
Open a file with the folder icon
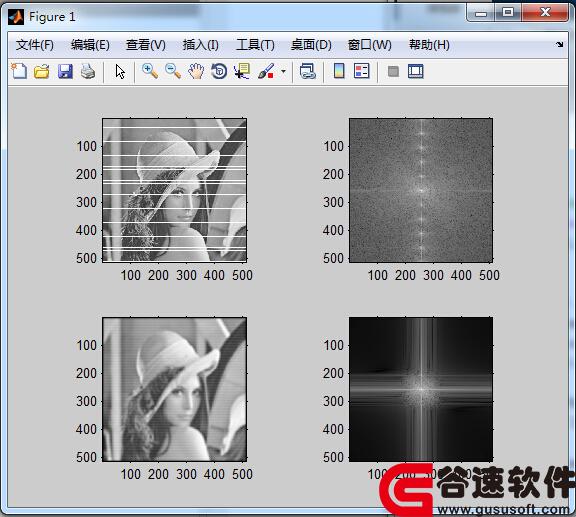tap(42, 71)
